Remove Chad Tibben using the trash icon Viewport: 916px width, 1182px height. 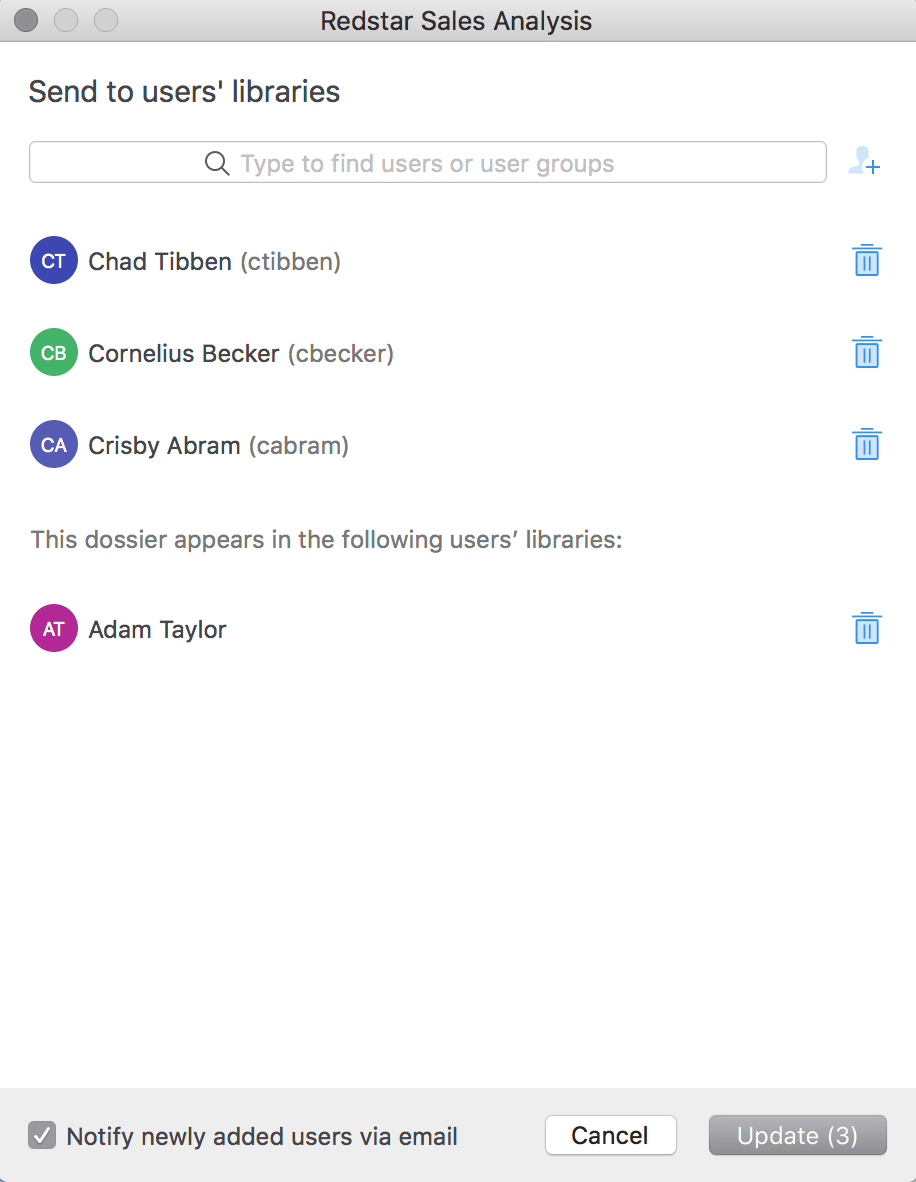click(866, 261)
